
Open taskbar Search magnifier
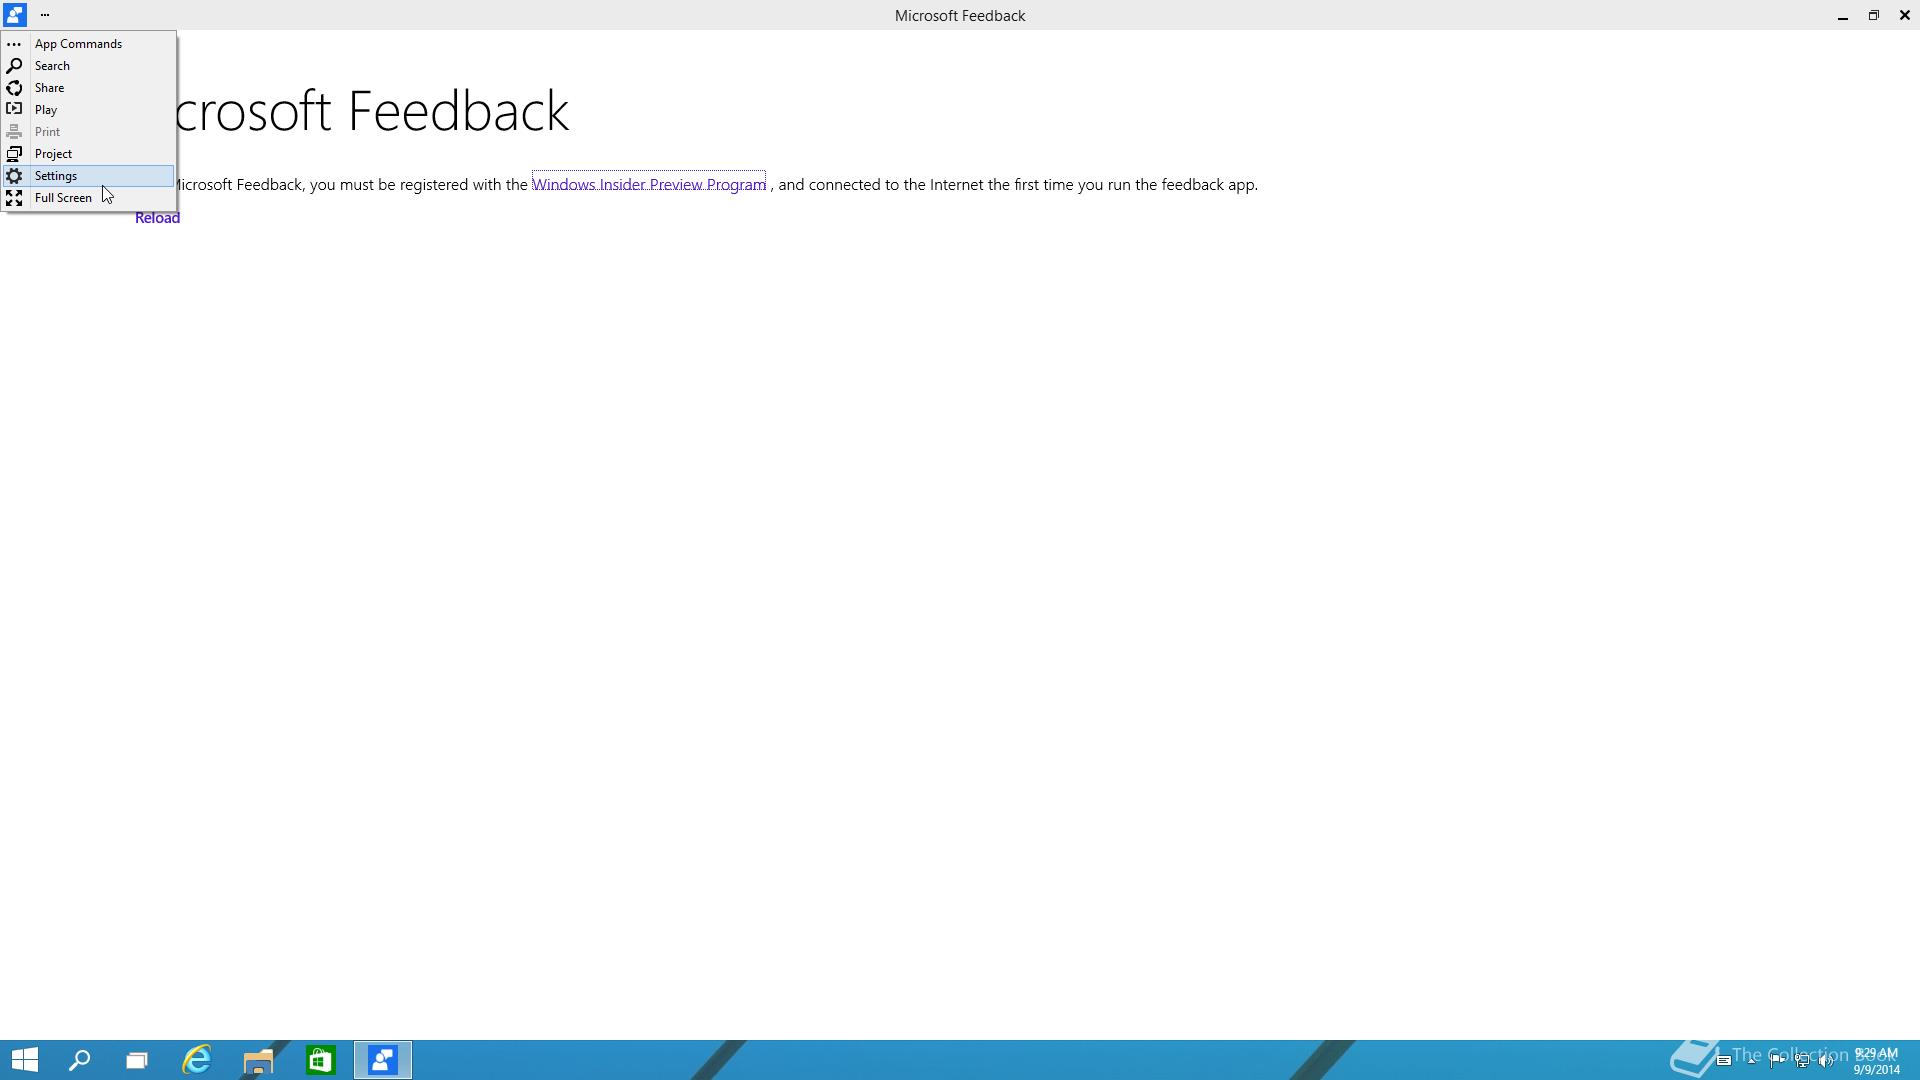[x=80, y=1060]
